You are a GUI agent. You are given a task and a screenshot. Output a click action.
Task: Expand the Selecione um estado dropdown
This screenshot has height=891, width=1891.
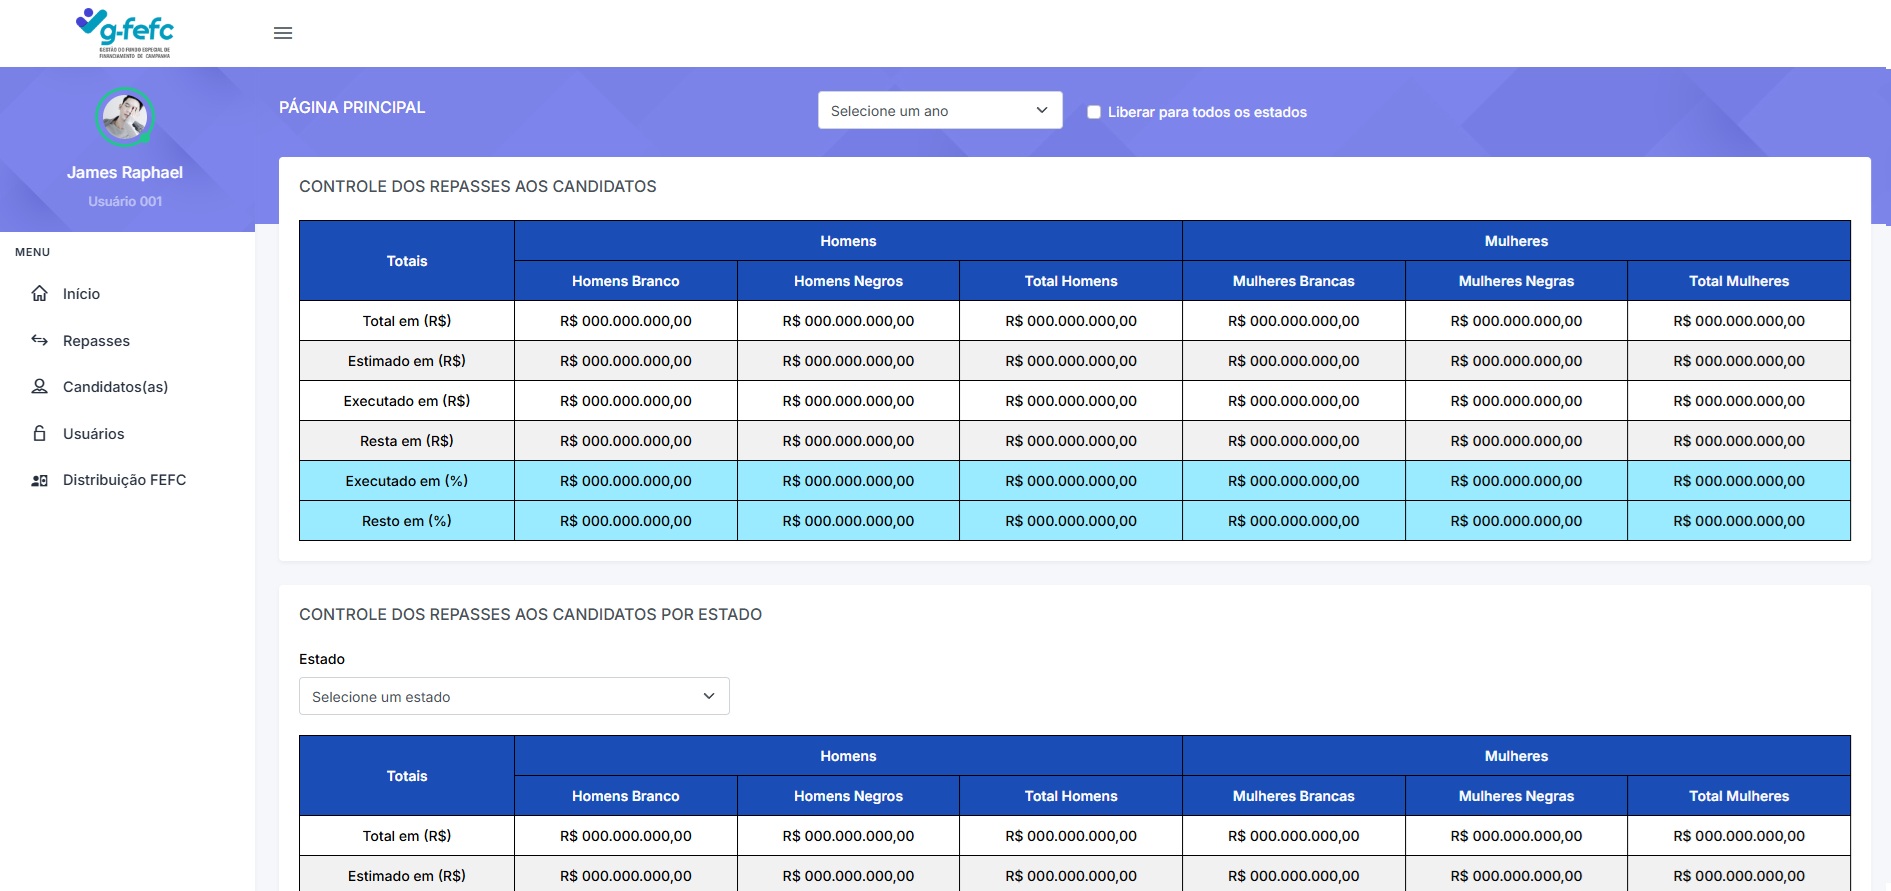[x=514, y=697]
